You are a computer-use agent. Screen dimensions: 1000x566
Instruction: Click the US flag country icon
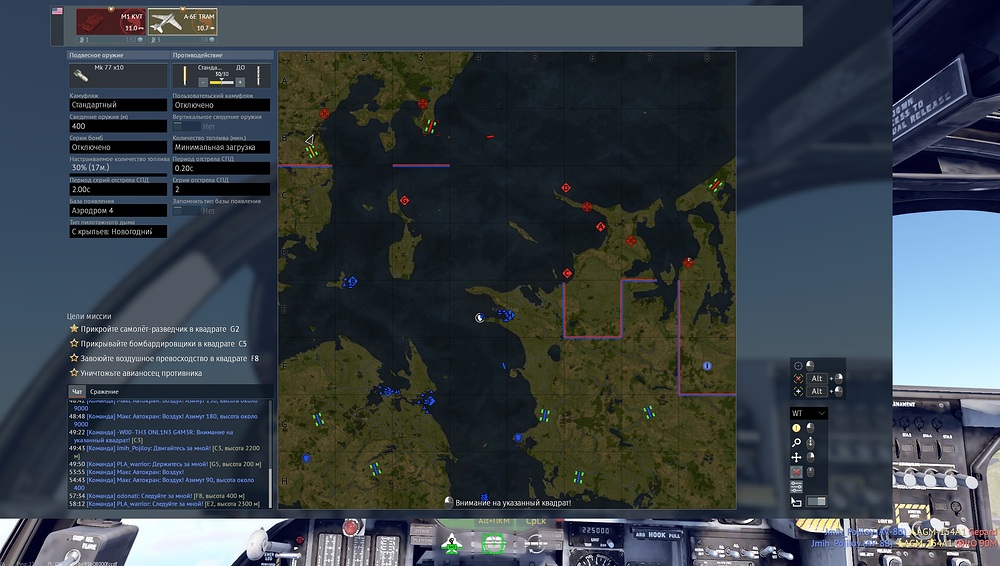(x=57, y=11)
